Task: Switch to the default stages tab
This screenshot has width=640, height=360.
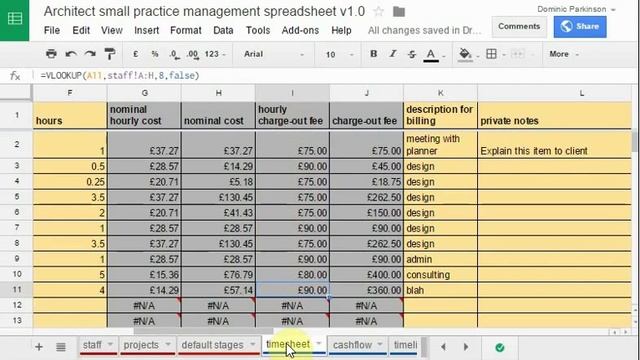Action: 212,345
